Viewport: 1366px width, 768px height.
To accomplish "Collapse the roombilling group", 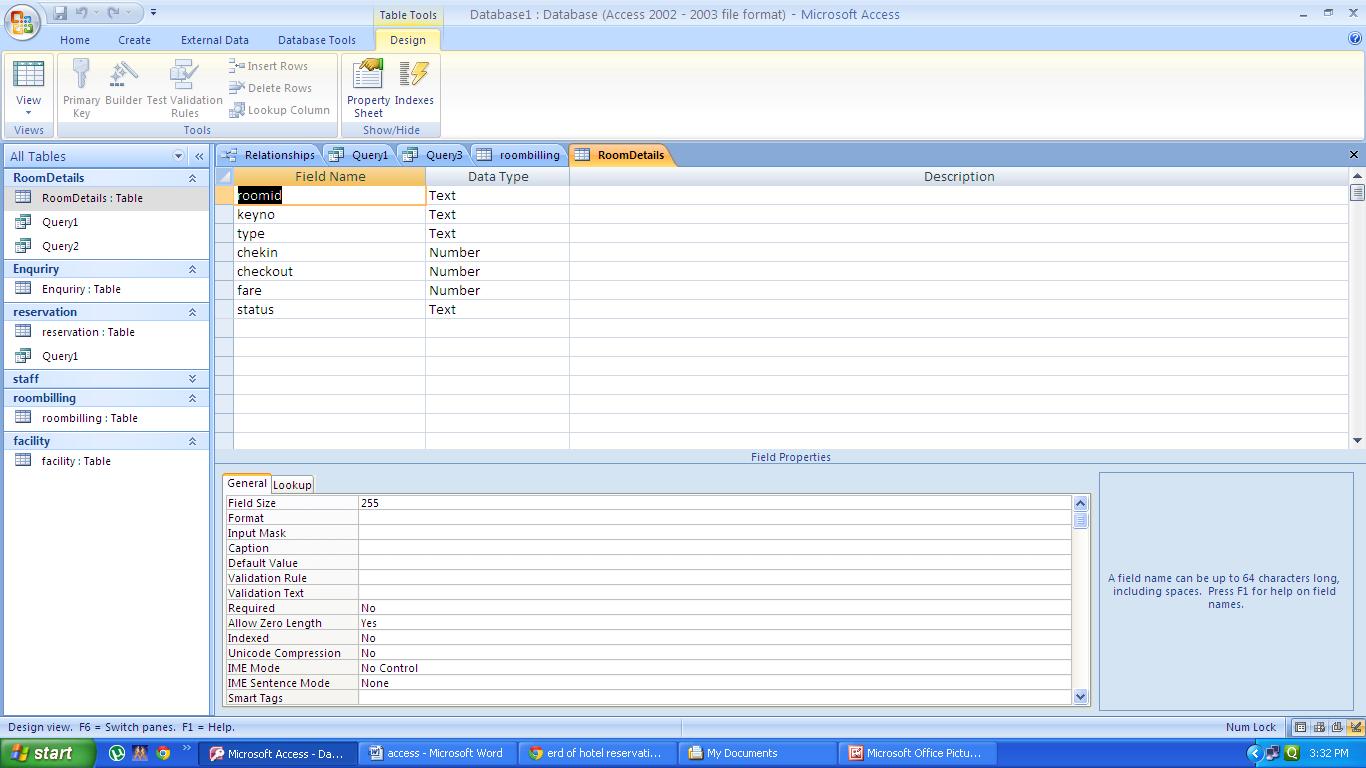I will (192, 398).
